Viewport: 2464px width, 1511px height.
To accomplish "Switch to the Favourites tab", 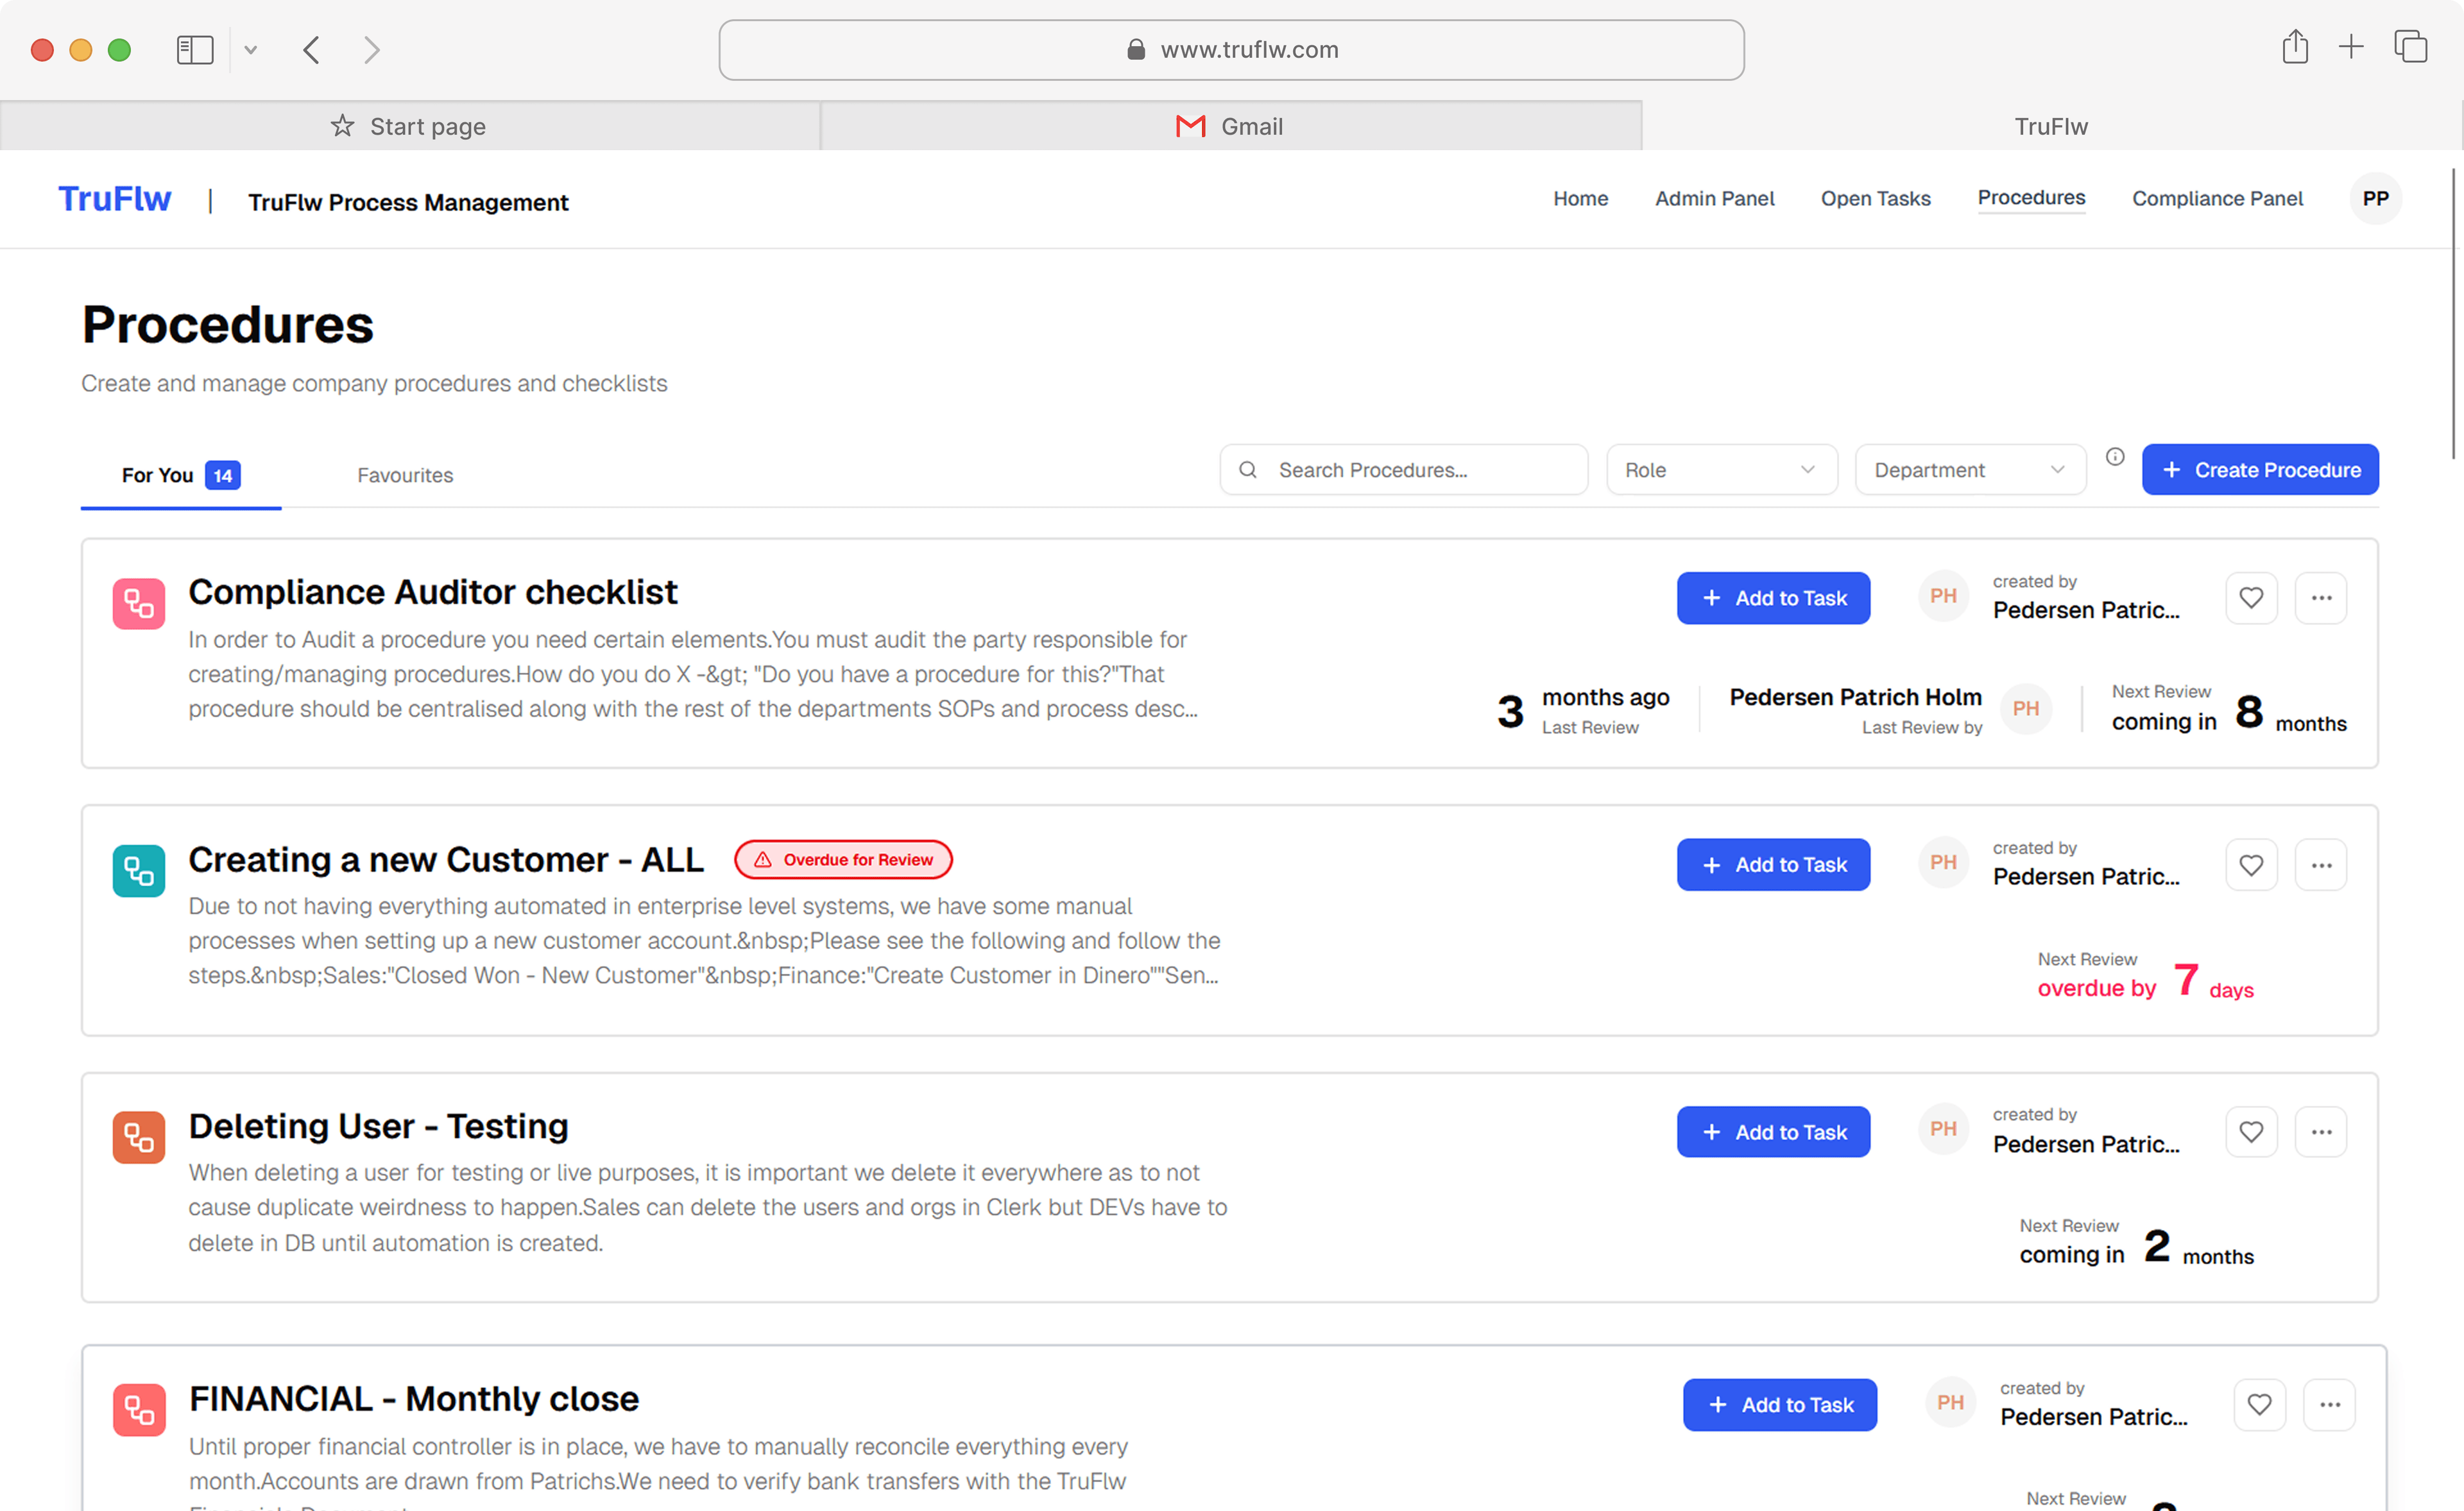I will 405,475.
